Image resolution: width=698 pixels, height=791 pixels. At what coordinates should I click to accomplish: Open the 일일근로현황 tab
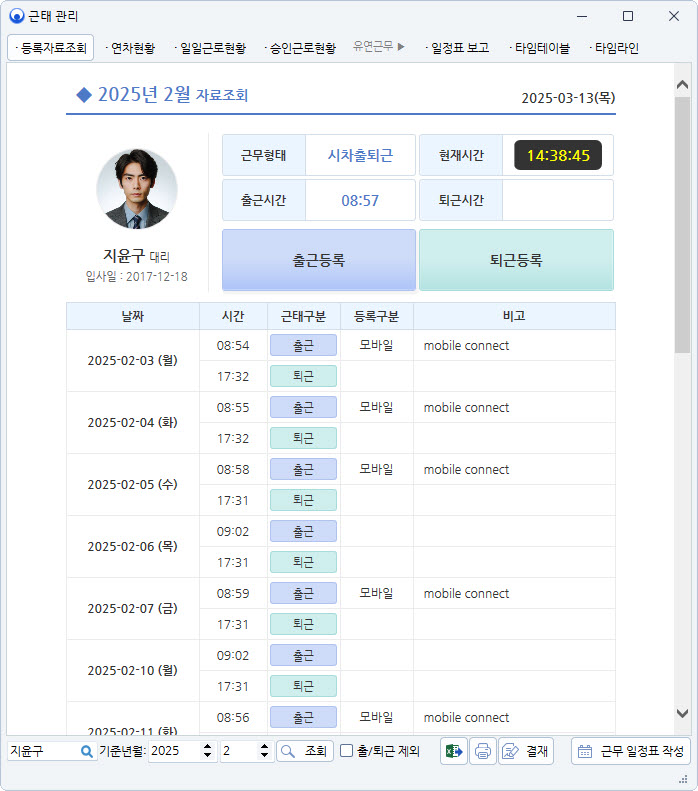(210, 48)
